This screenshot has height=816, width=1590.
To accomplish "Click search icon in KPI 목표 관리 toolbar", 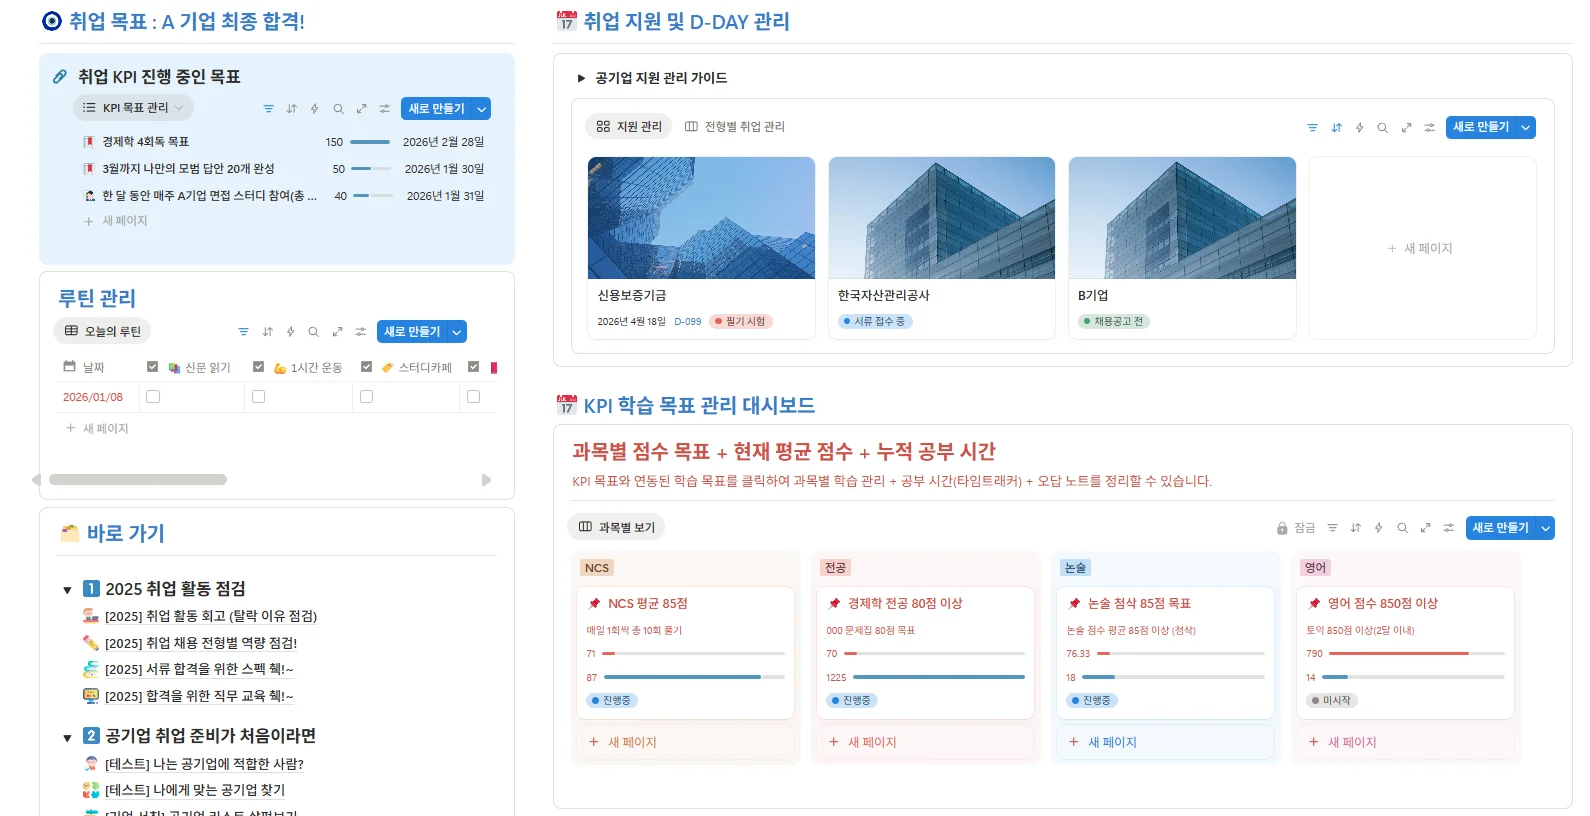I will [338, 109].
